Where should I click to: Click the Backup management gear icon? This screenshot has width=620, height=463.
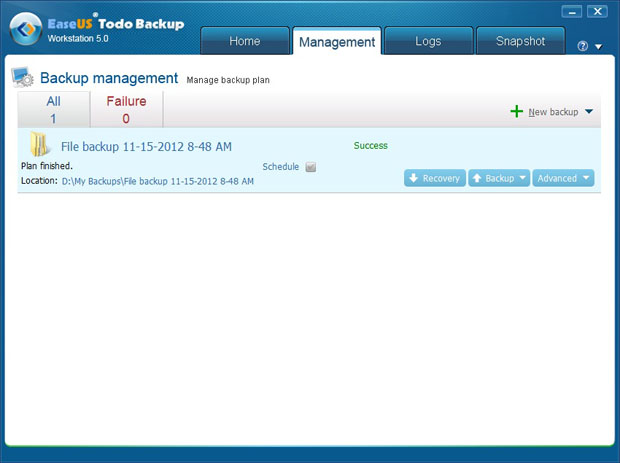pos(23,78)
